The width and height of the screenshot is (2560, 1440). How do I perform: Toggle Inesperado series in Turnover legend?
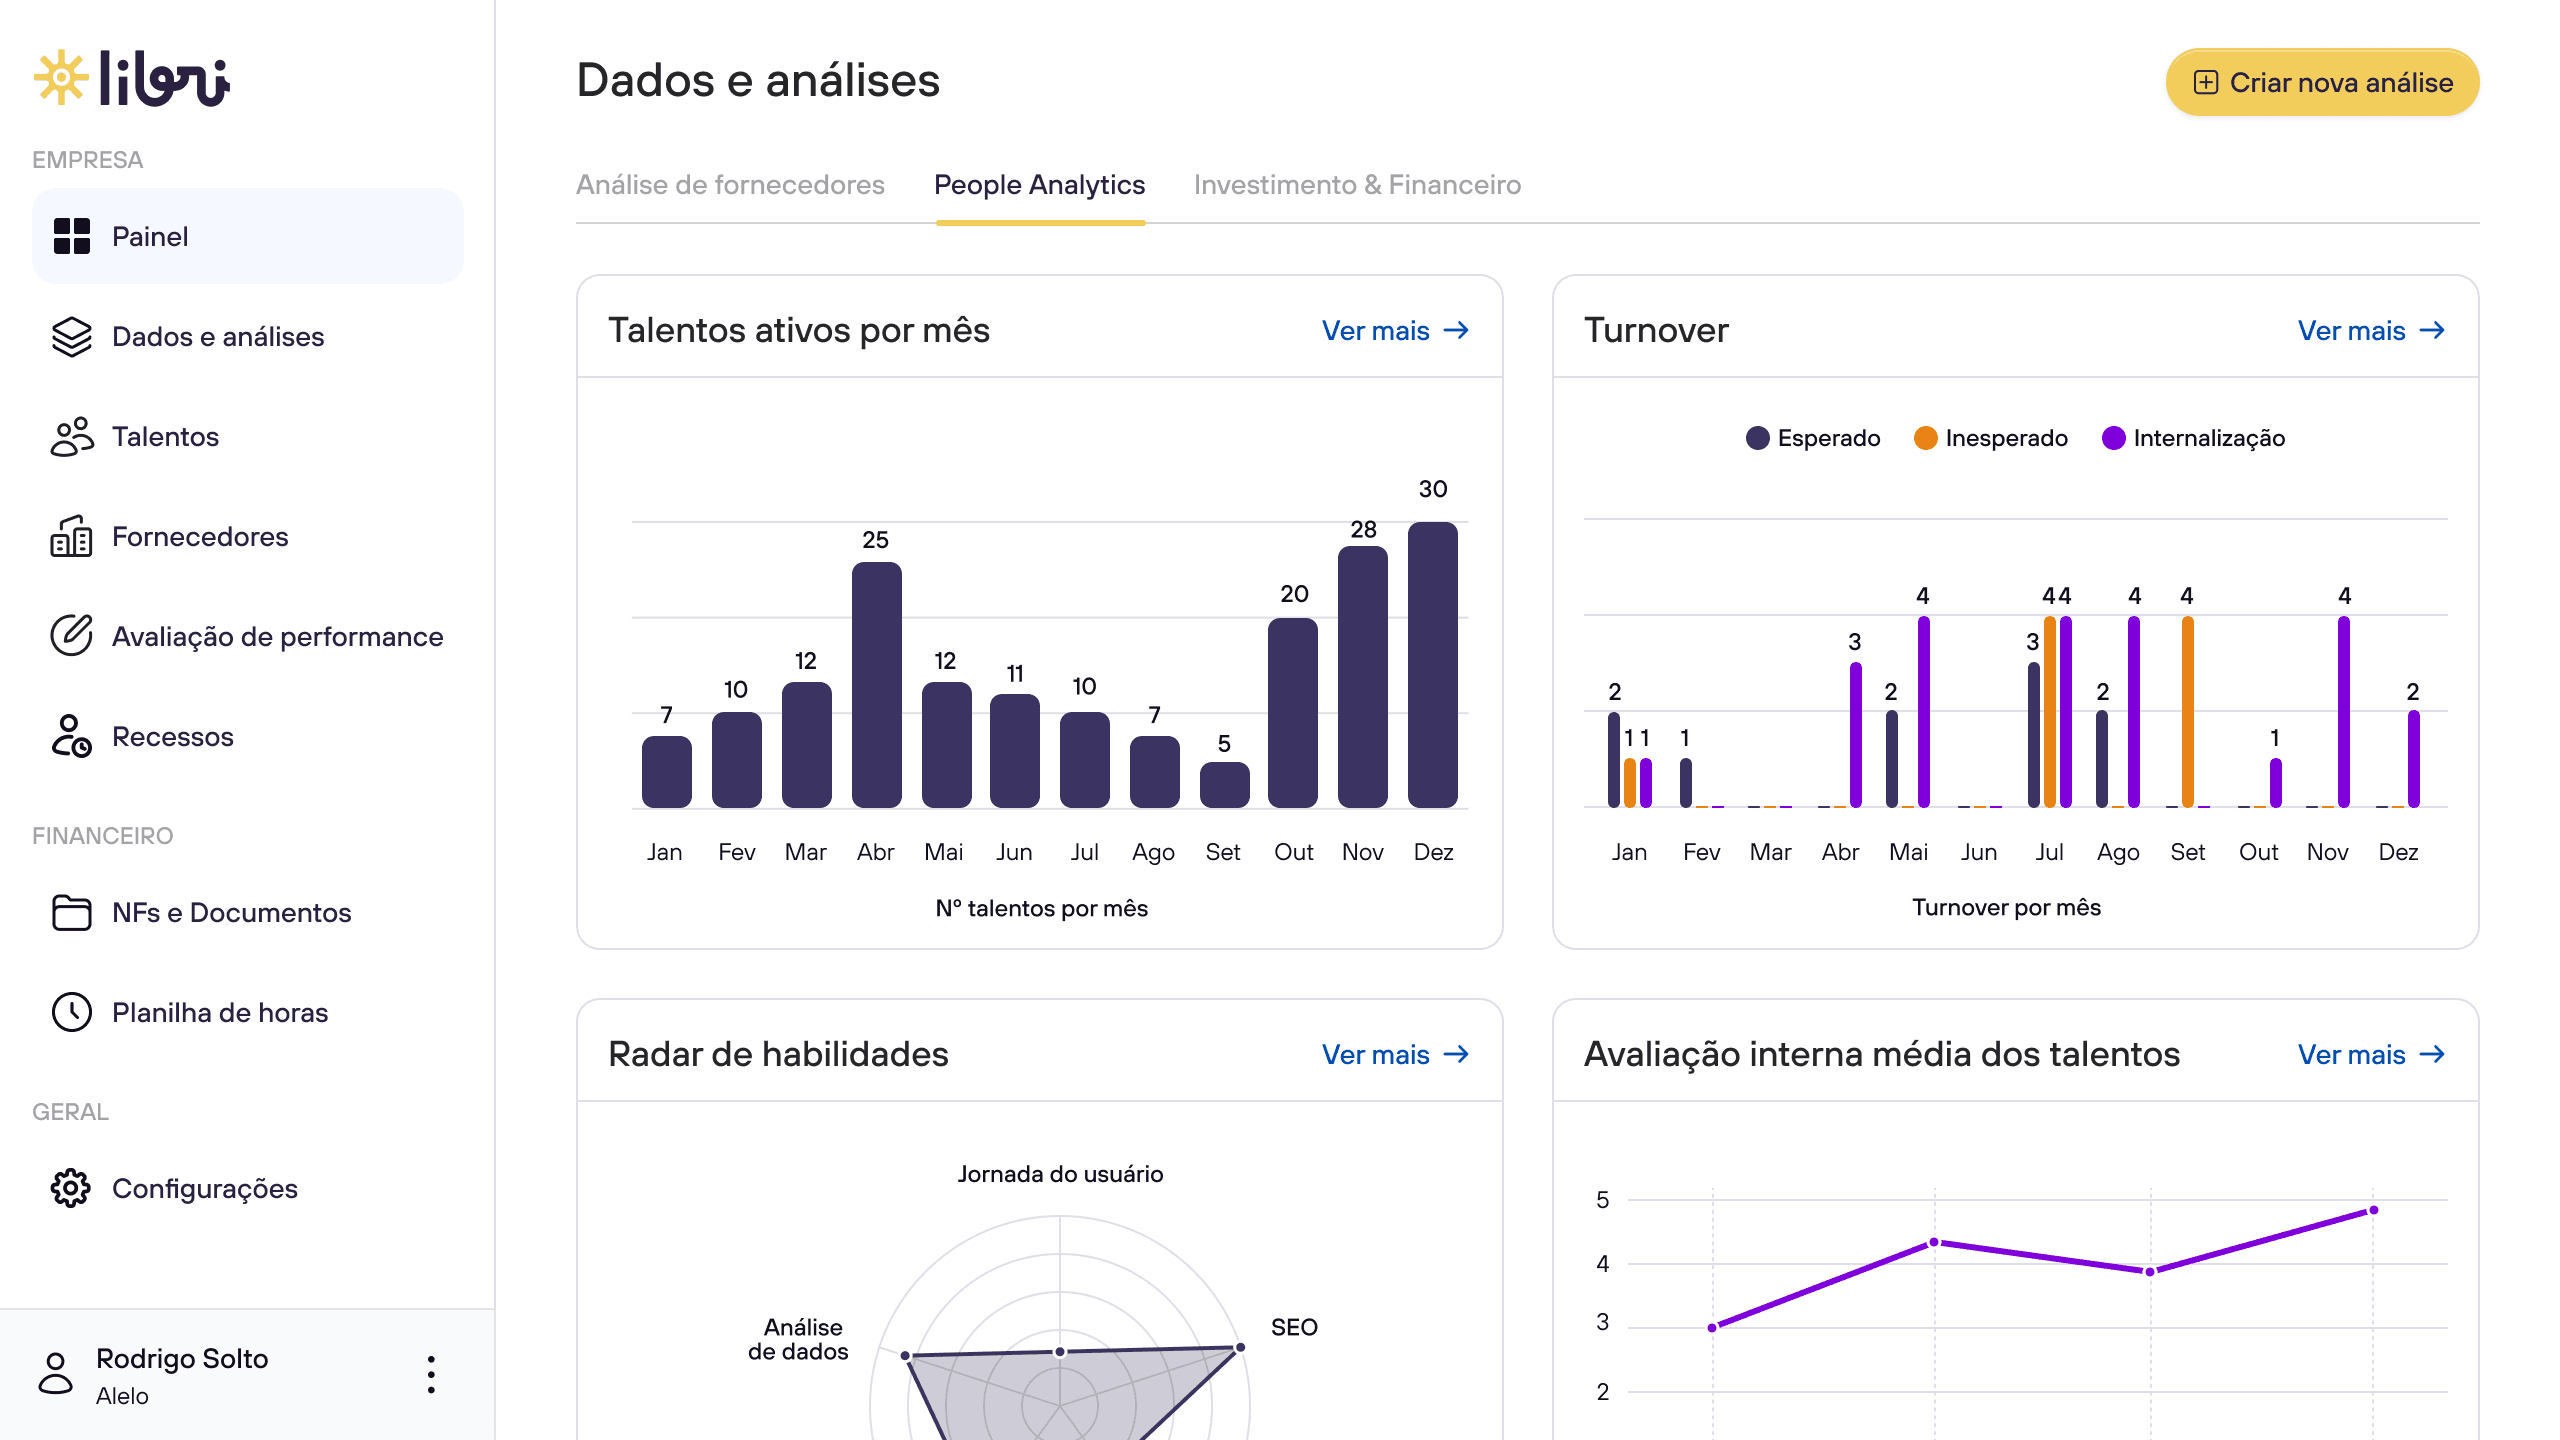pos(1990,438)
